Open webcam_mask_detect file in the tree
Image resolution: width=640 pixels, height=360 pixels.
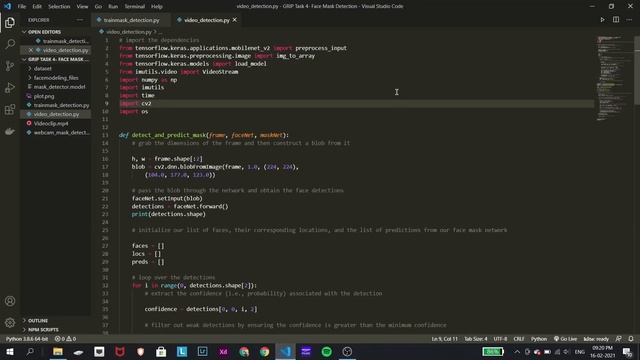click(x=56, y=133)
